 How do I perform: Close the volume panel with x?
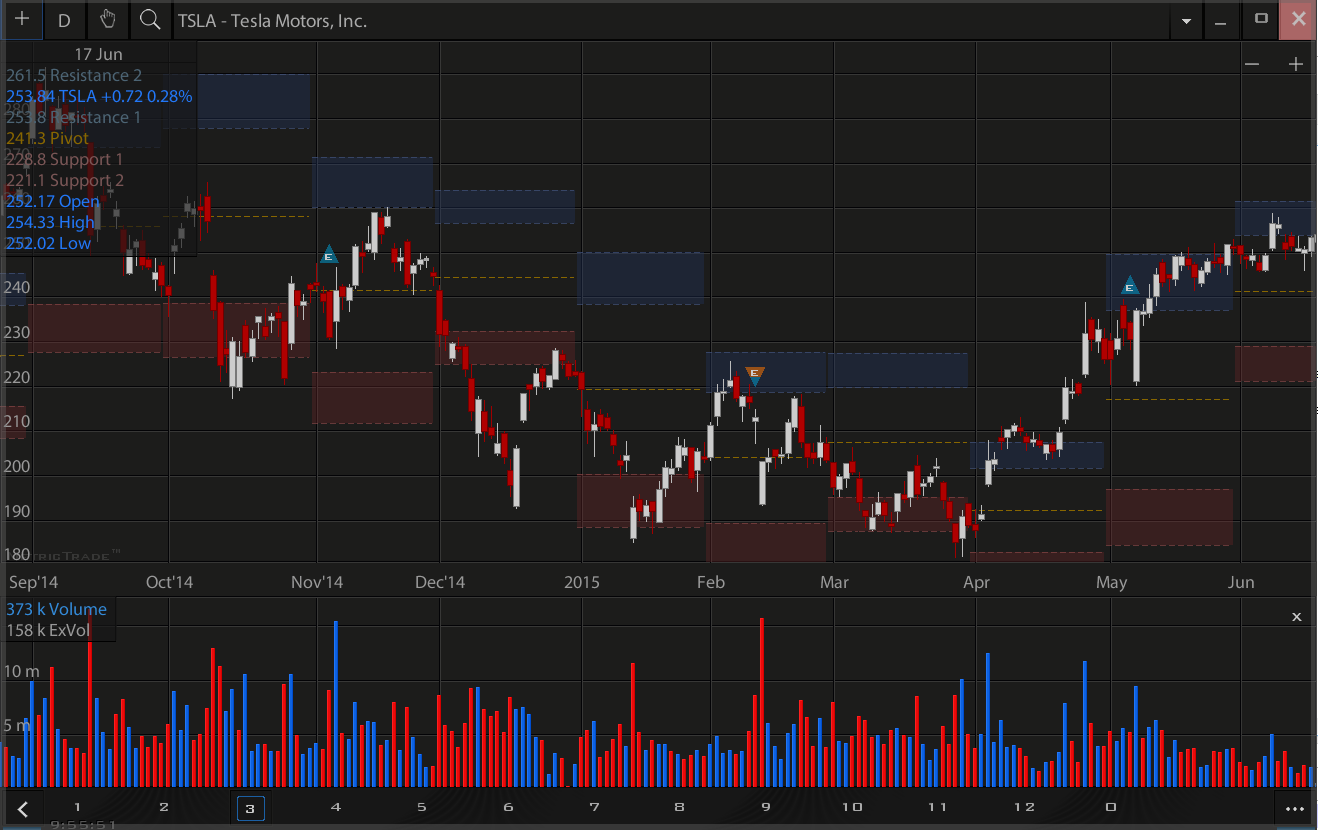coord(1297,617)
